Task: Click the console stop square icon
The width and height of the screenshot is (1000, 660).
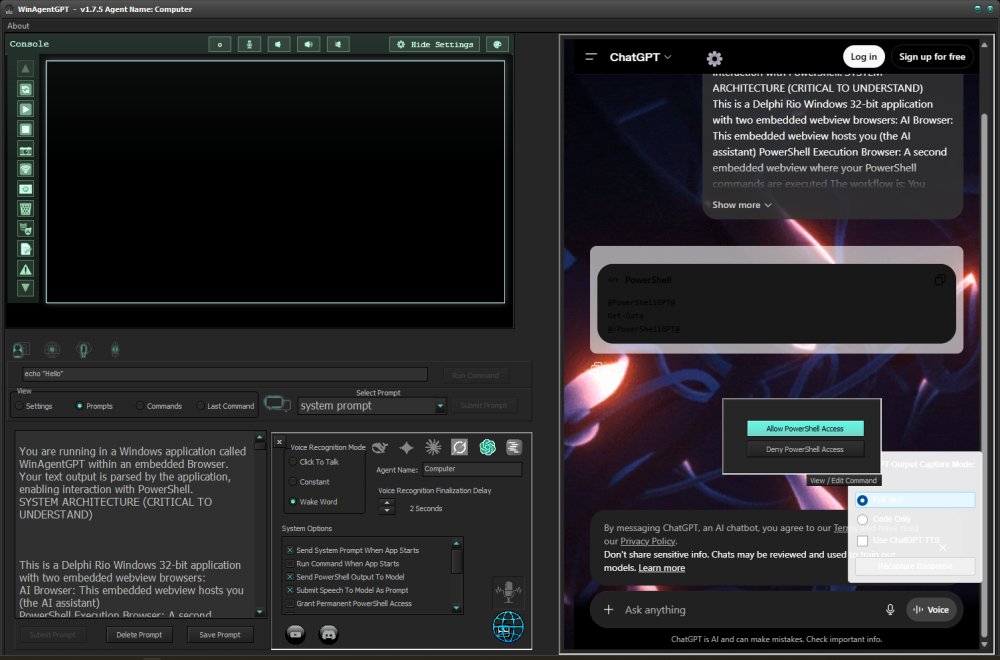Action: [x=26, y=129]
